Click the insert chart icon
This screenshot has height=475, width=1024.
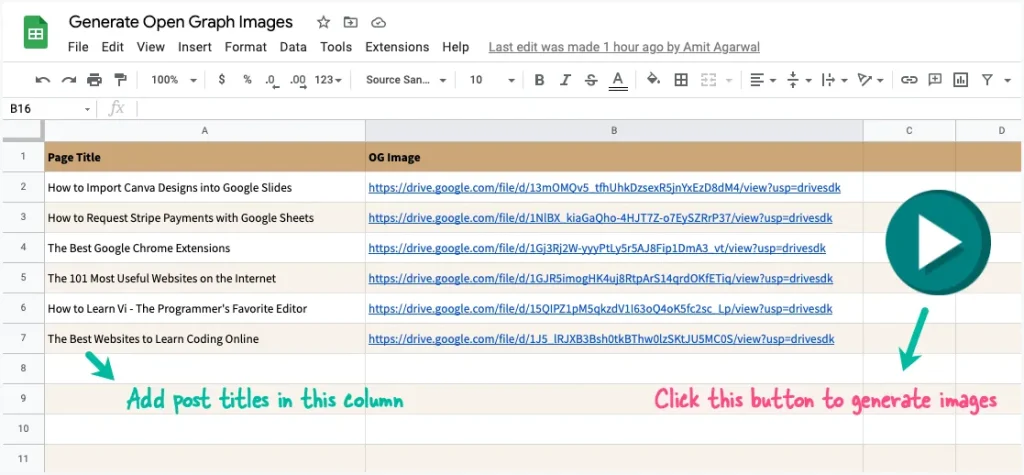[961, 80]
